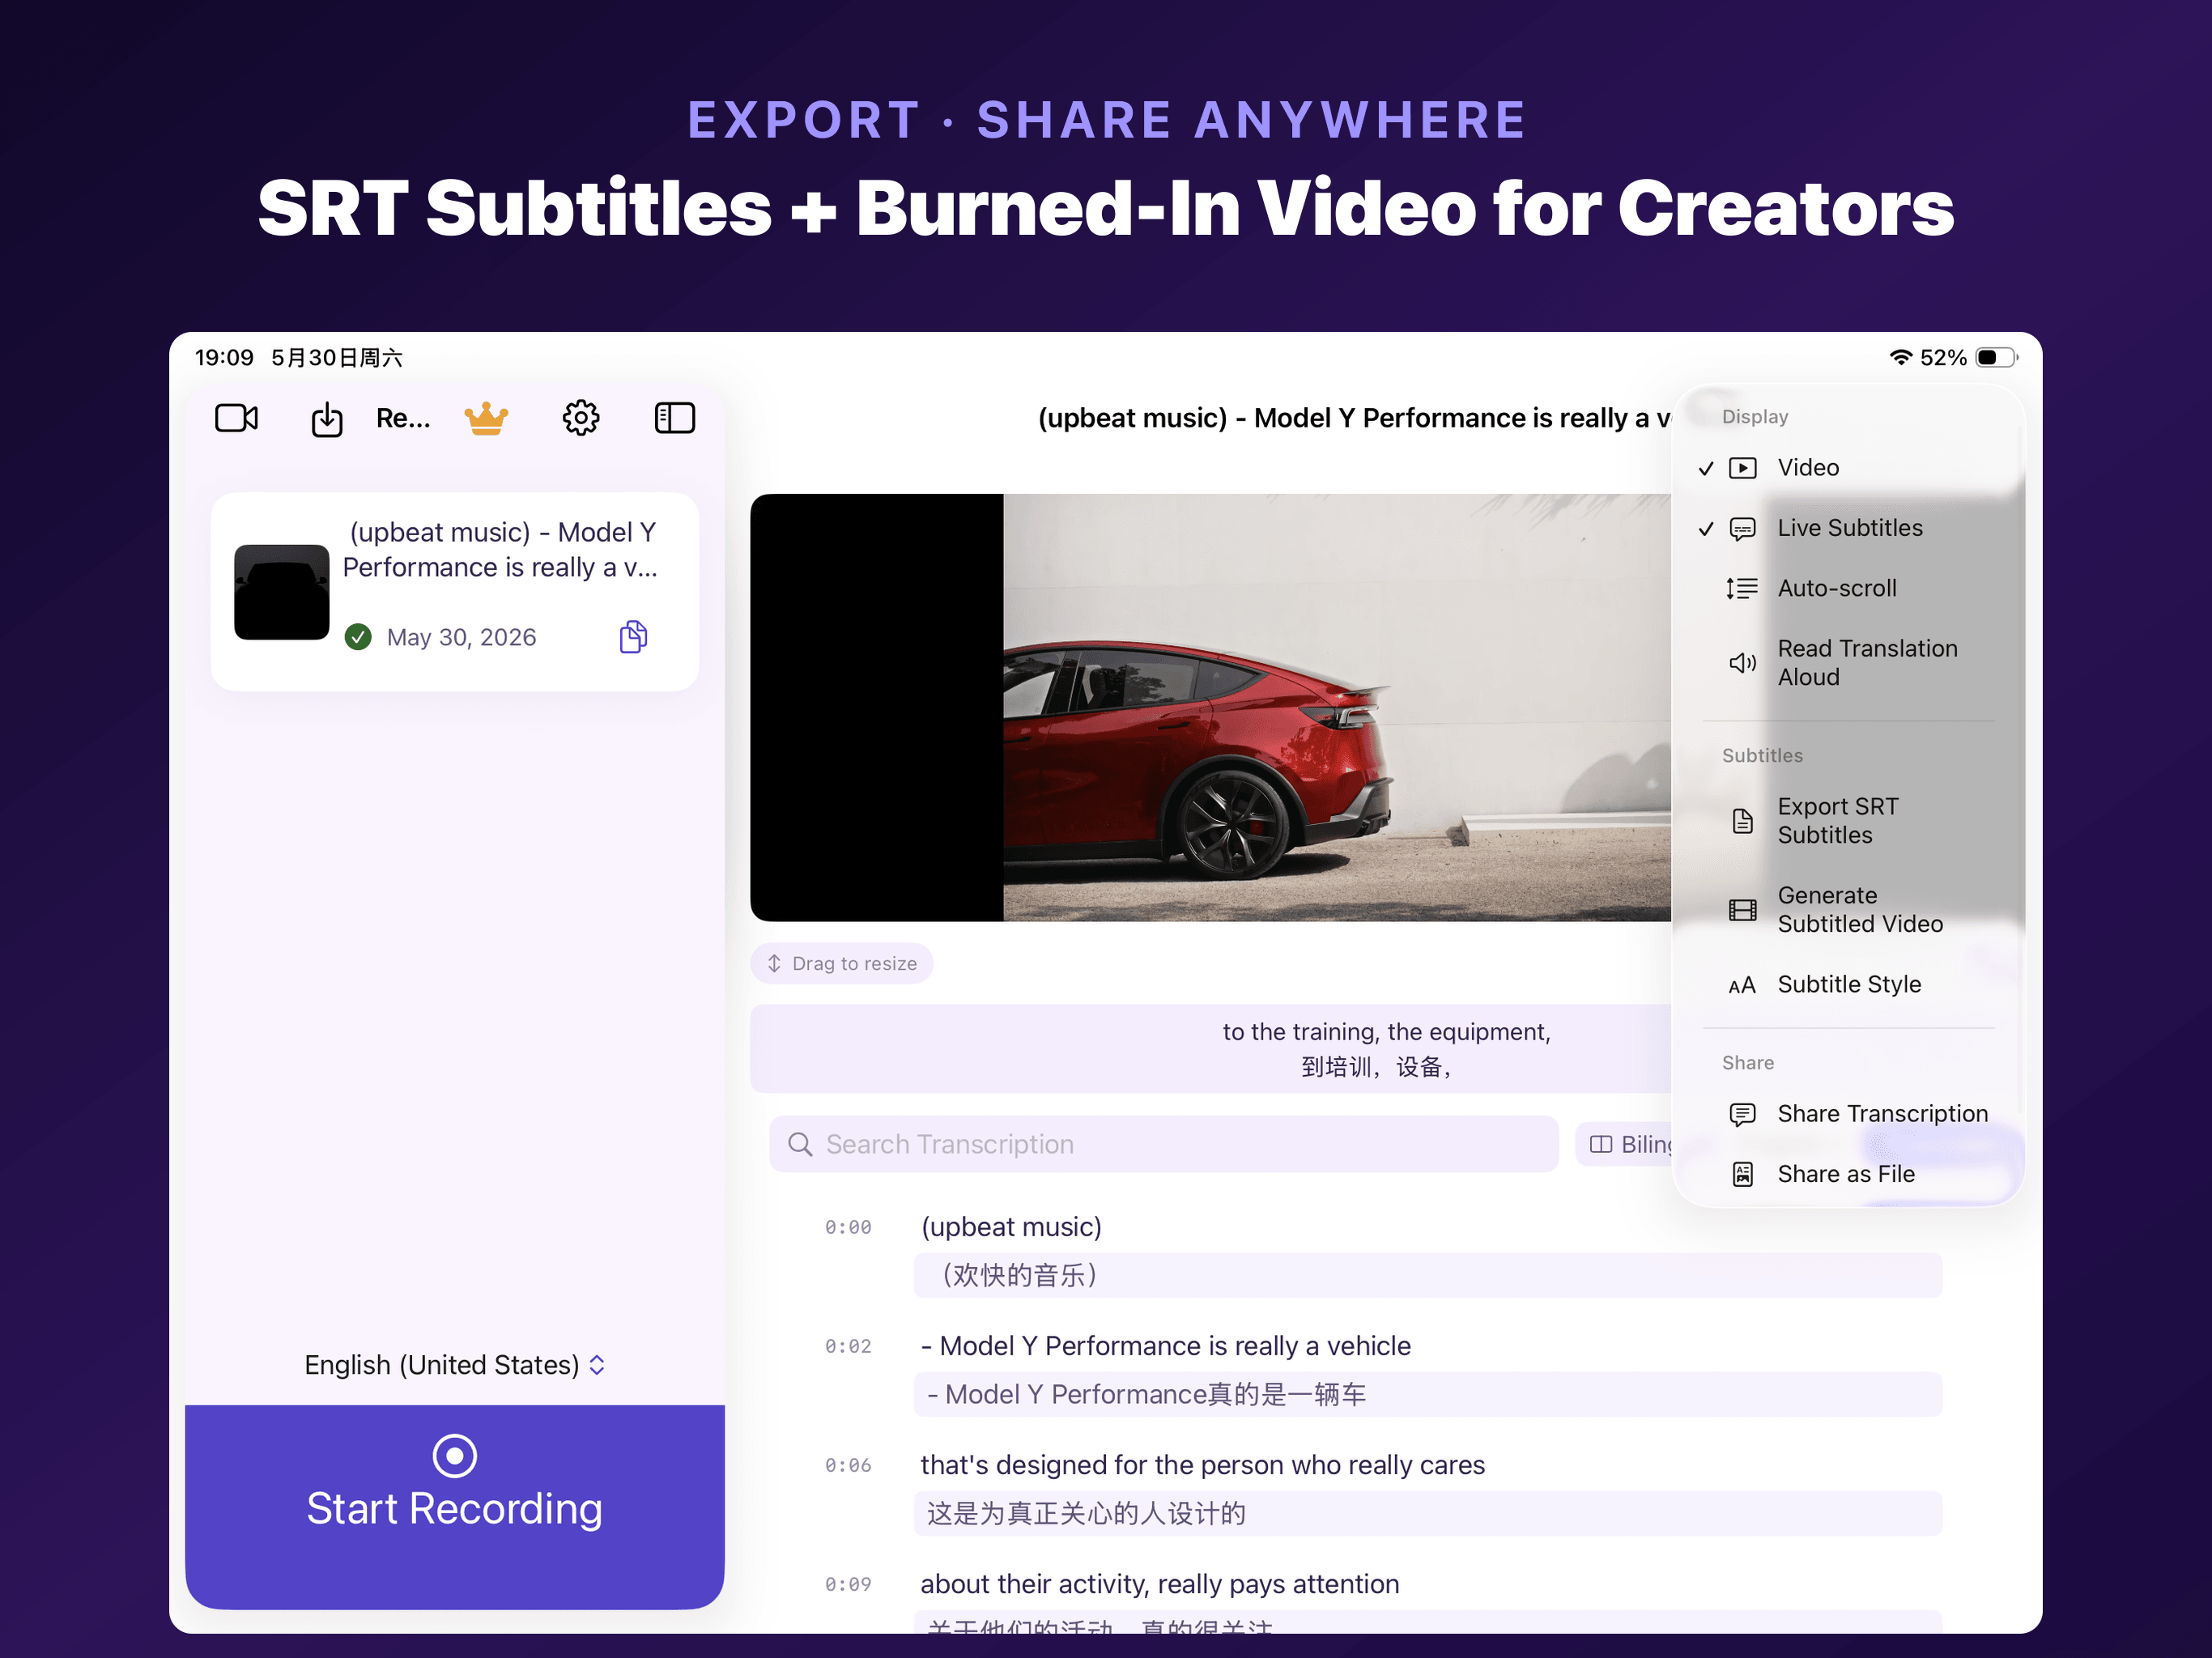Click "这是为真正关心的人设计的" translation
2212x1658 pixels.
pos(1428,1513)
